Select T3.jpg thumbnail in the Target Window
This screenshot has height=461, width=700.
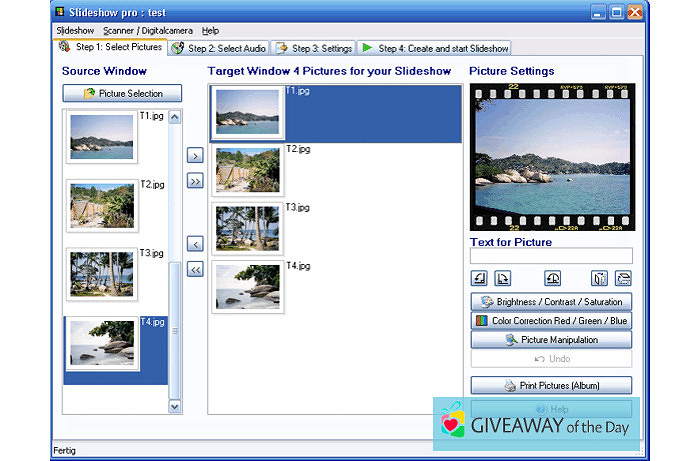pos(247,228)
